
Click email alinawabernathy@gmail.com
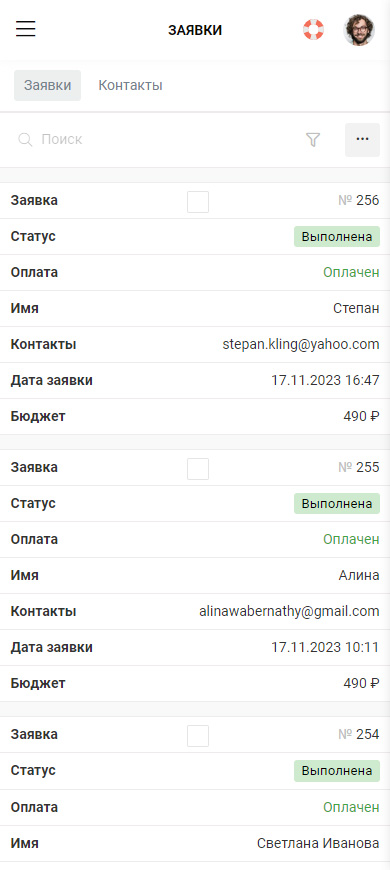pyautogui.click(x=290, y=611)
